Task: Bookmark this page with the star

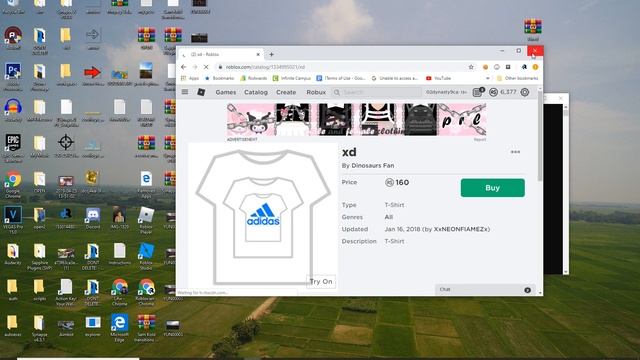Action: tap(471, 67)
